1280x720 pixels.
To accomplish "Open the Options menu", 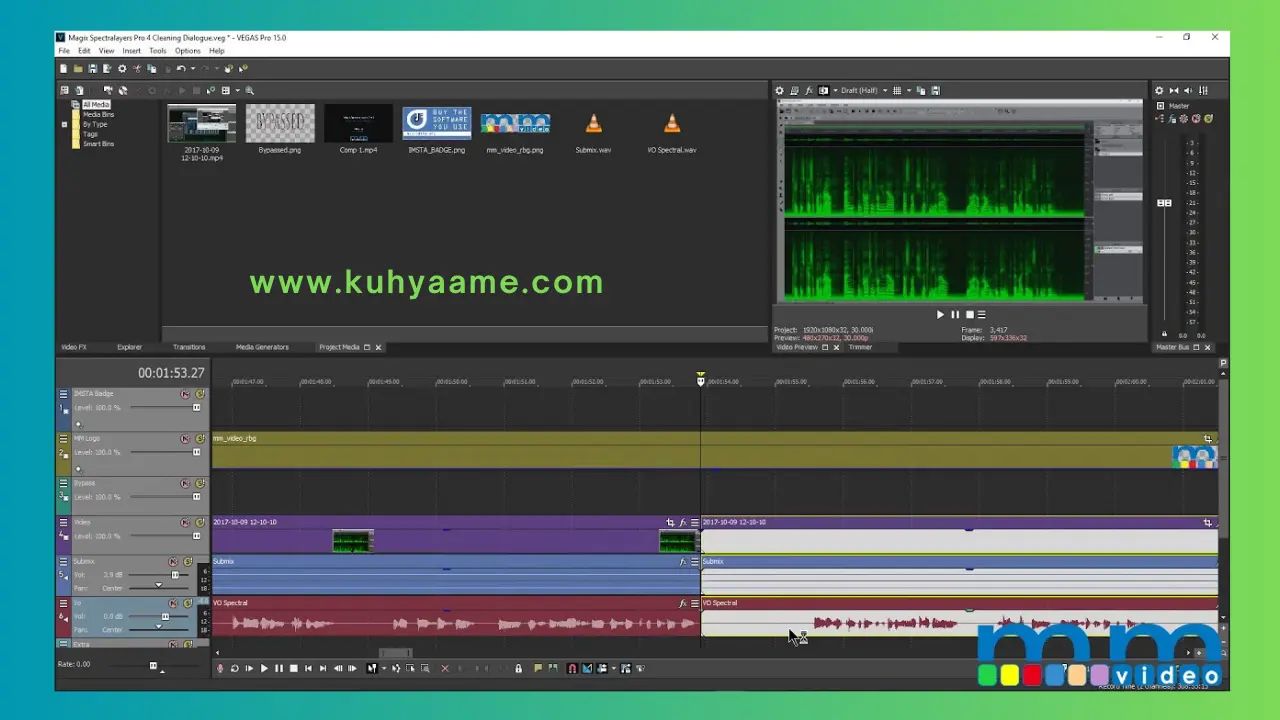I will click(188, 51).
